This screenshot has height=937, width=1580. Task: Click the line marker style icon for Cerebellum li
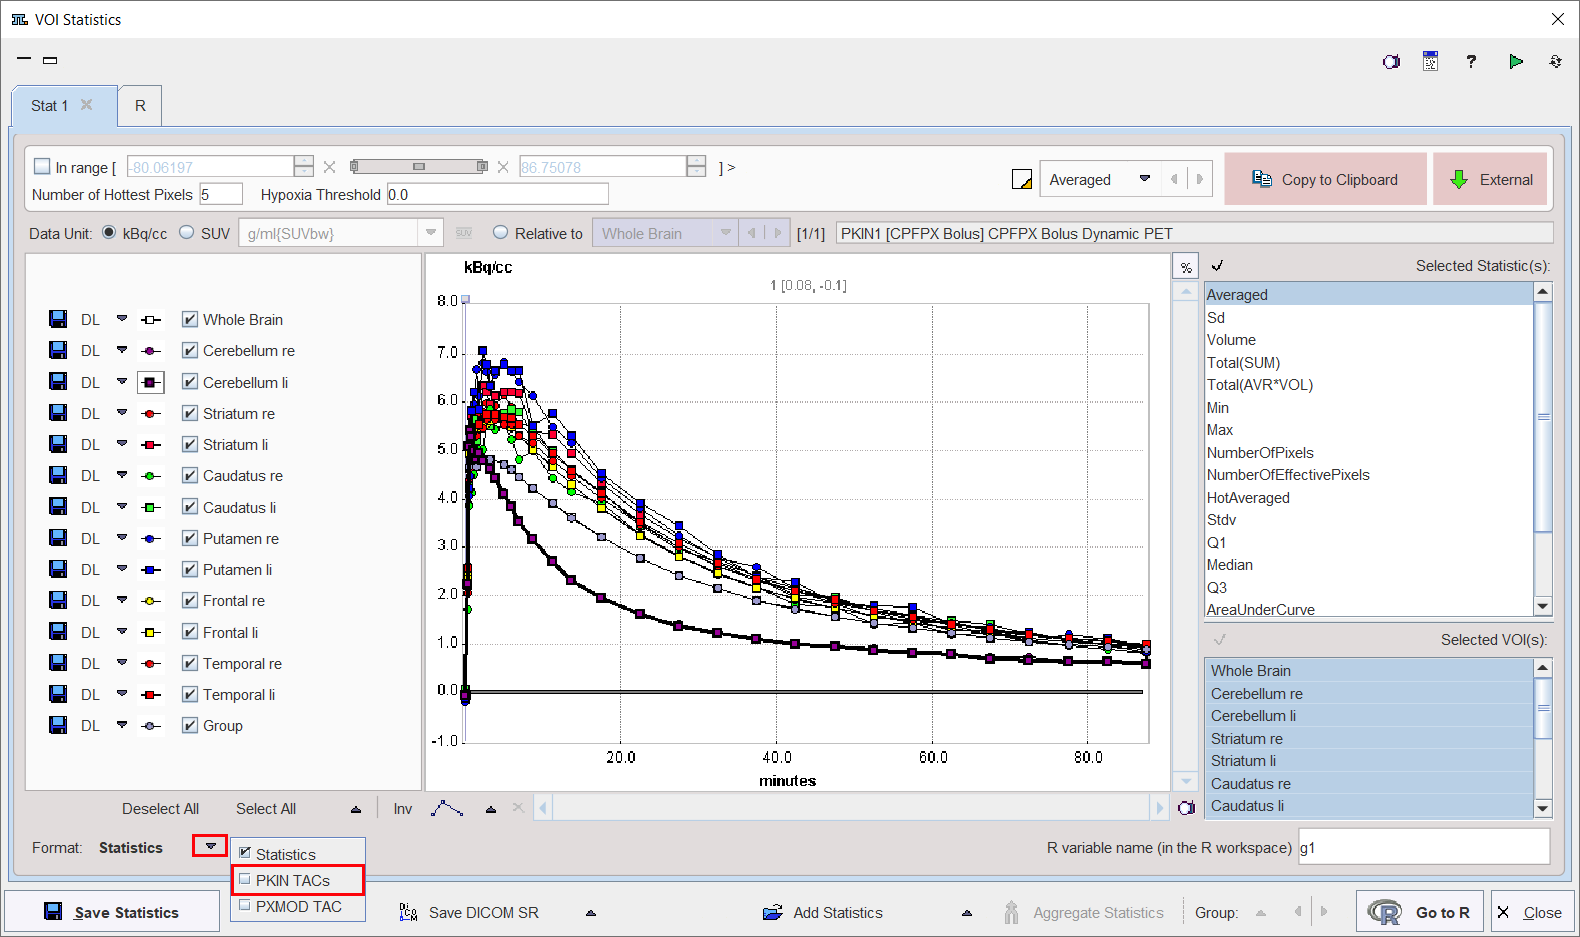pos(150,382)
